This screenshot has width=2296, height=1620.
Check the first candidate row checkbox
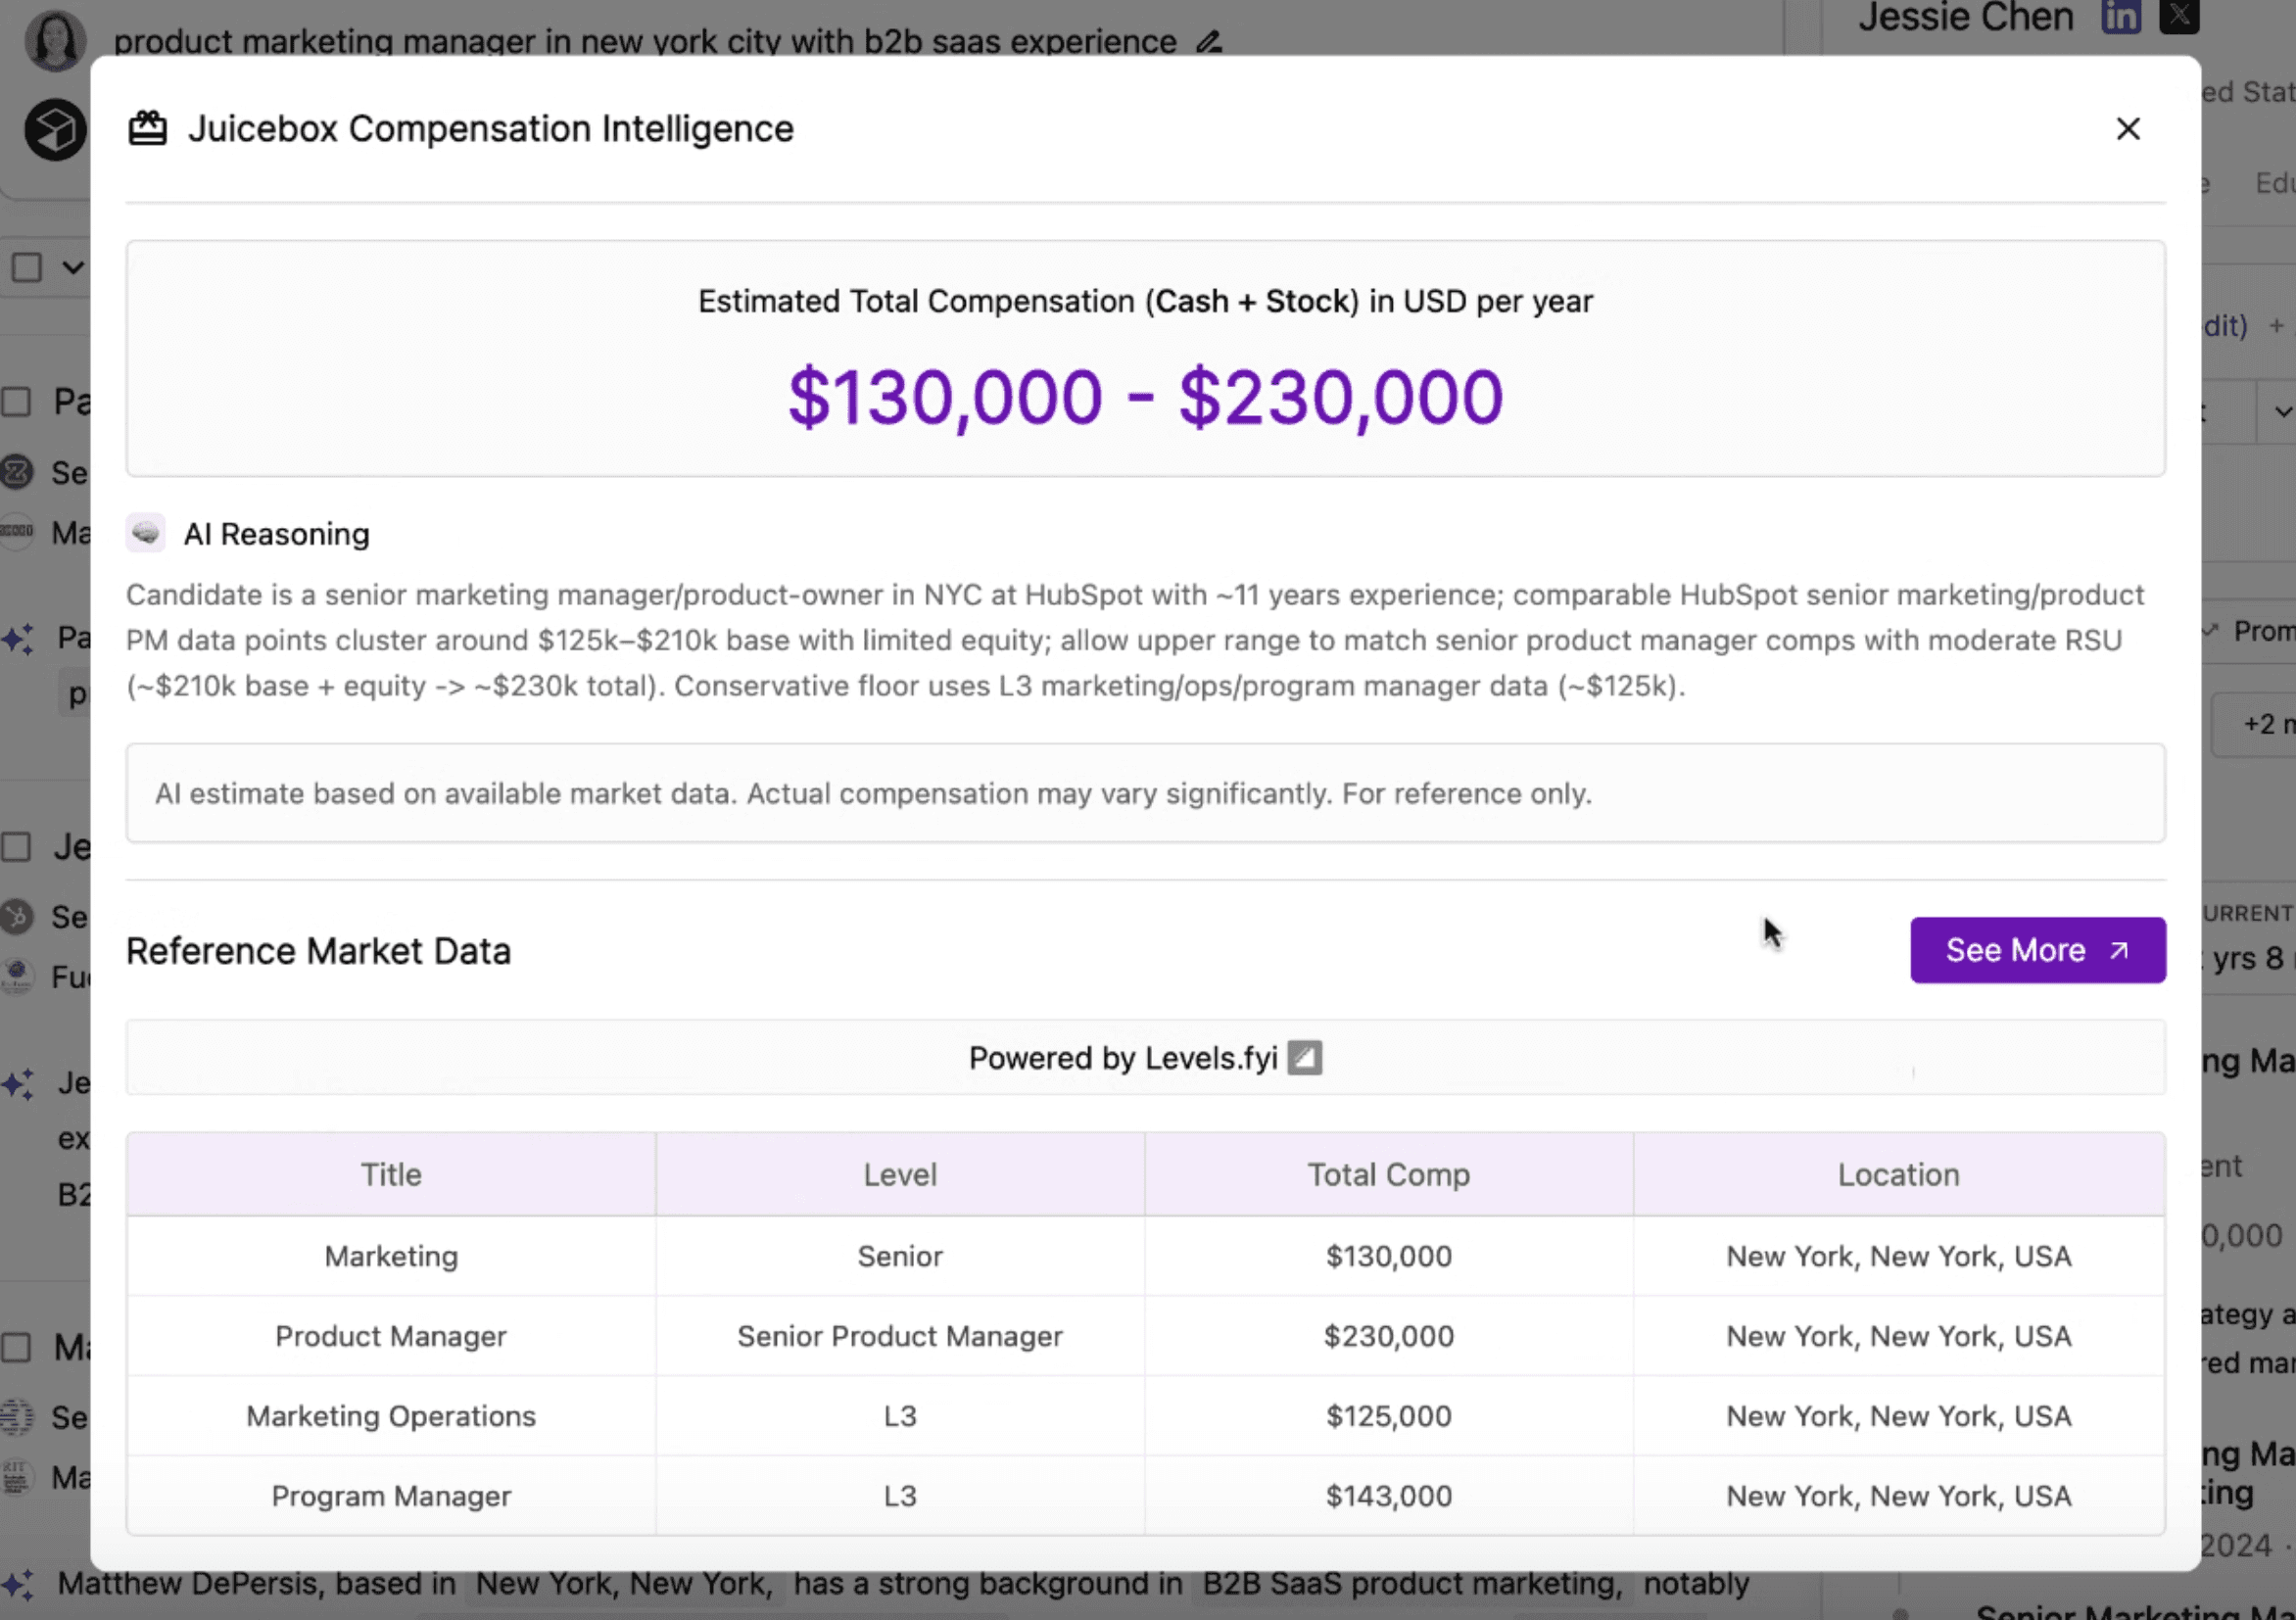coord(16,402)
